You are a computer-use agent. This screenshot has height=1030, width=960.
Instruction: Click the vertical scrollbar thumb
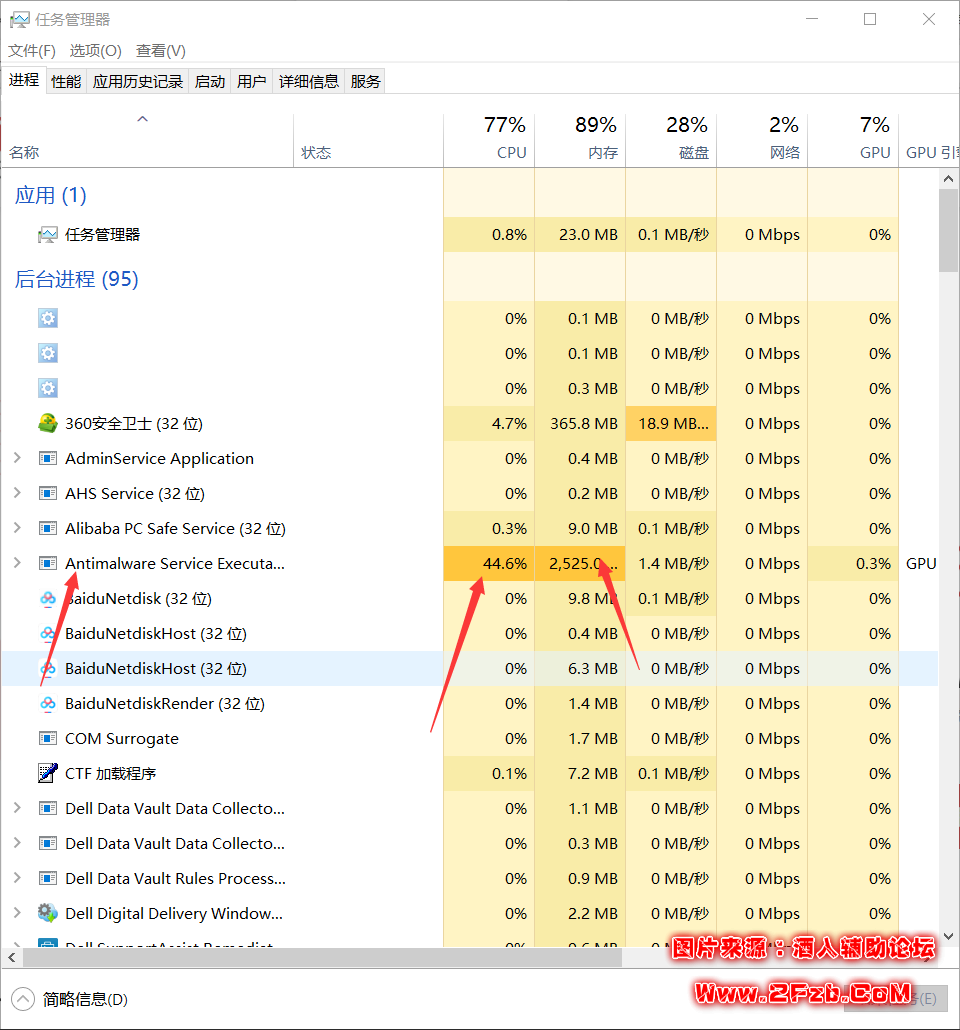click(x=948, y=231)
